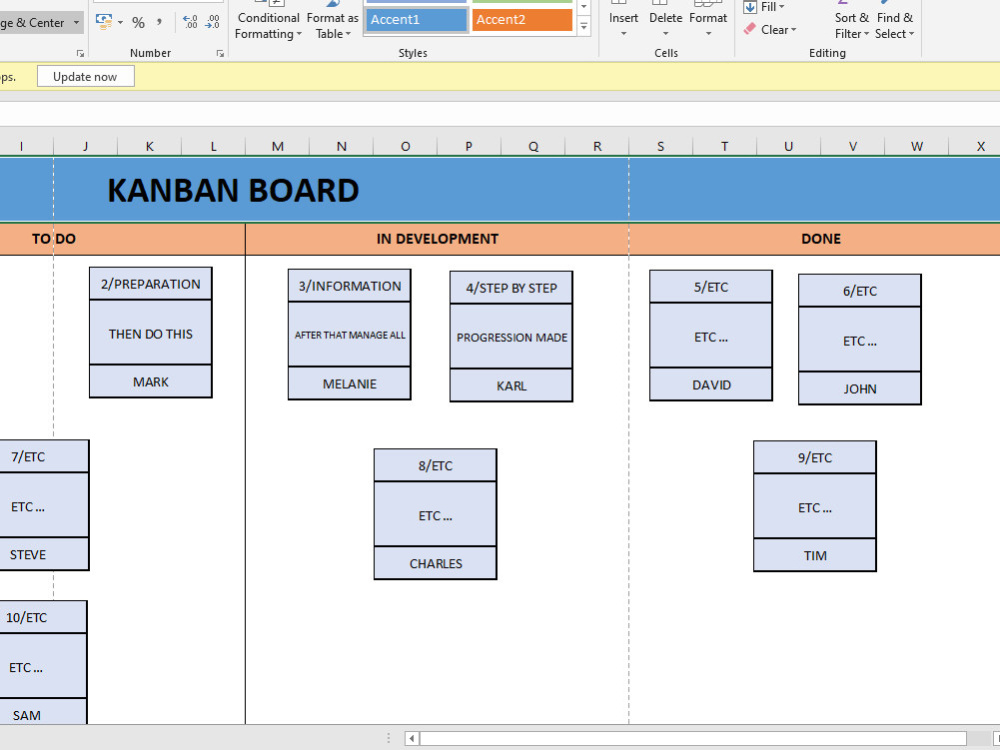Open the Insert cells dropdown
The width and height of the screenshot is (1000, 750).
[623, 27]
